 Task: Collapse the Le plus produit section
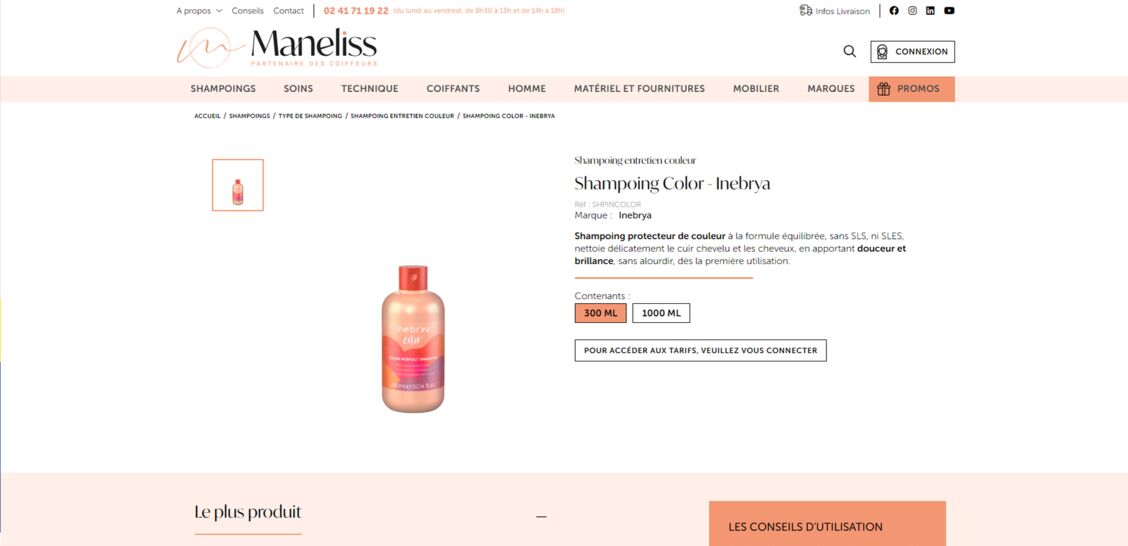(542, 517)
